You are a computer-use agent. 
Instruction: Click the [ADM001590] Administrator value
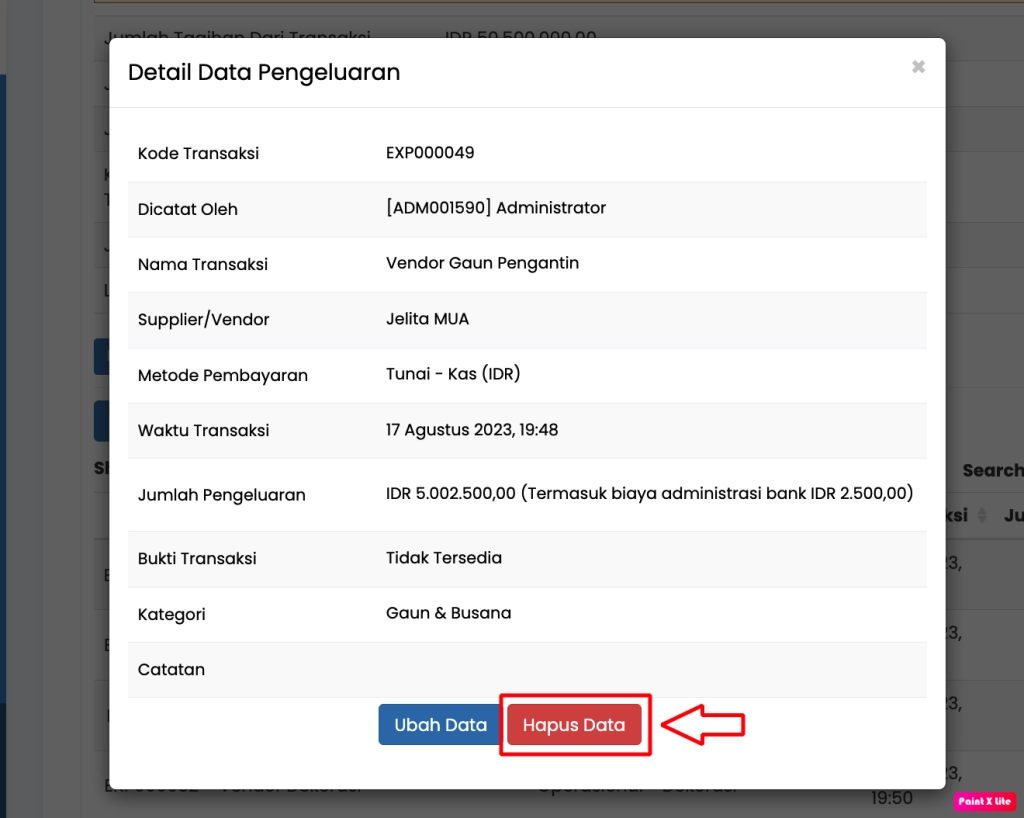point(496,208)
